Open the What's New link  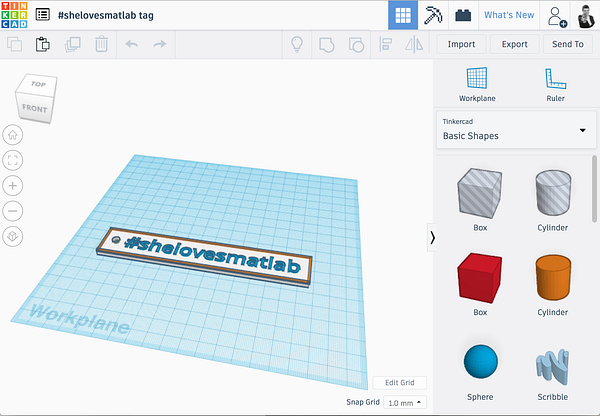pyautogui.click(x=509, y=15)
